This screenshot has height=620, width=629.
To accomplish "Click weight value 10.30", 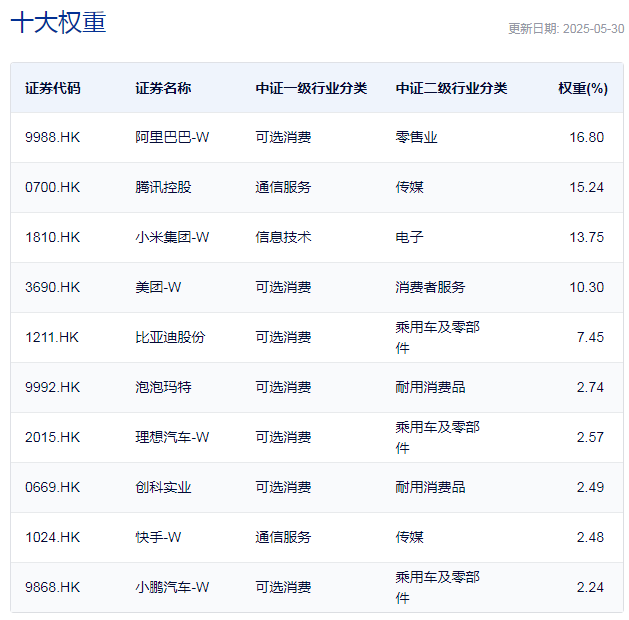I will pos(586,287).
